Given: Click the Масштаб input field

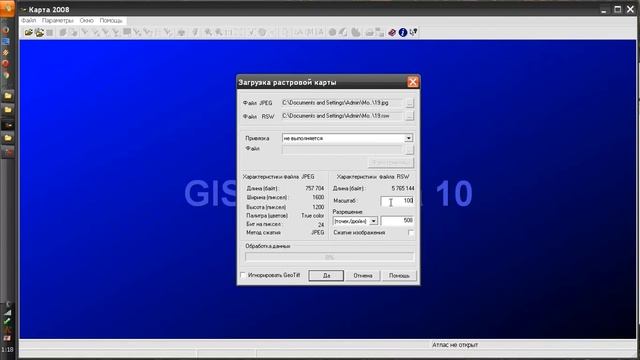Looking at the screenshot, I should coord(397,201).
